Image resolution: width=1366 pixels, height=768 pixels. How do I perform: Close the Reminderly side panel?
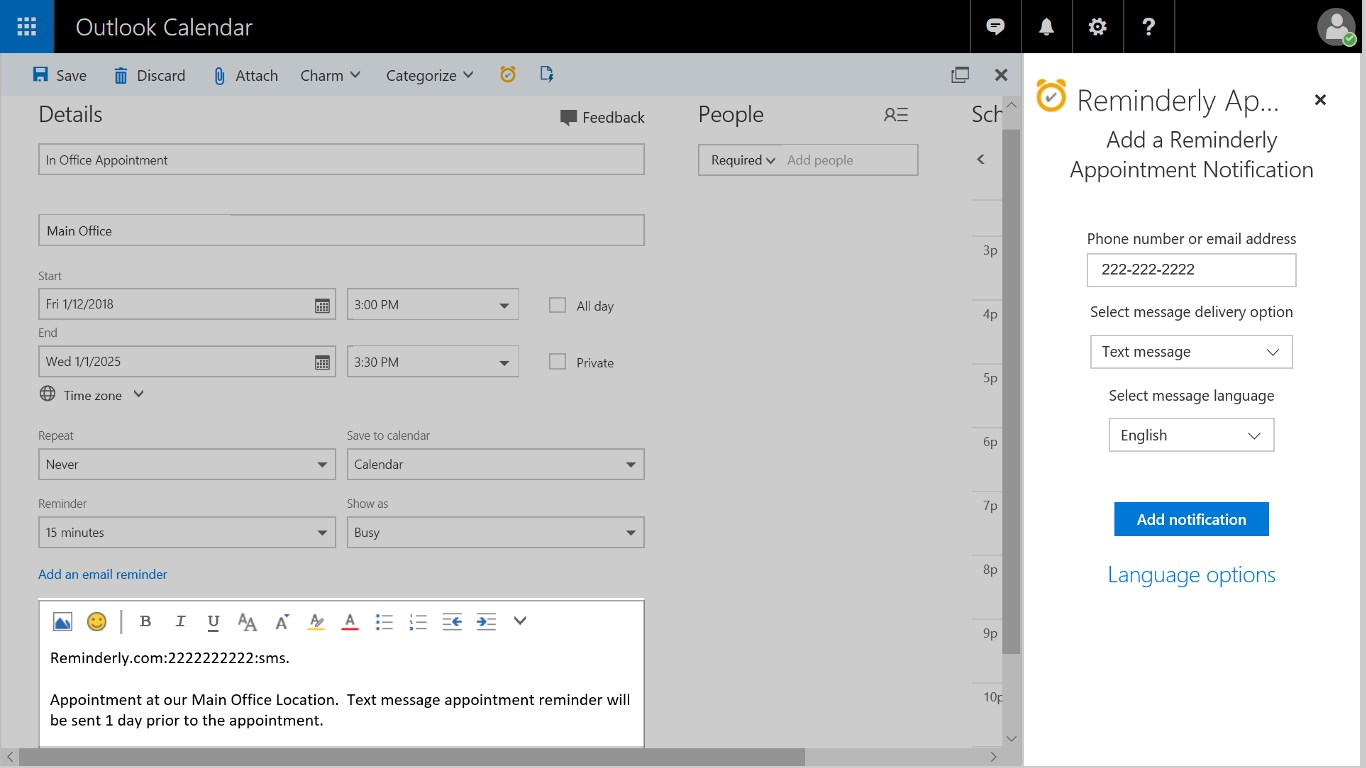[1320, 100]
